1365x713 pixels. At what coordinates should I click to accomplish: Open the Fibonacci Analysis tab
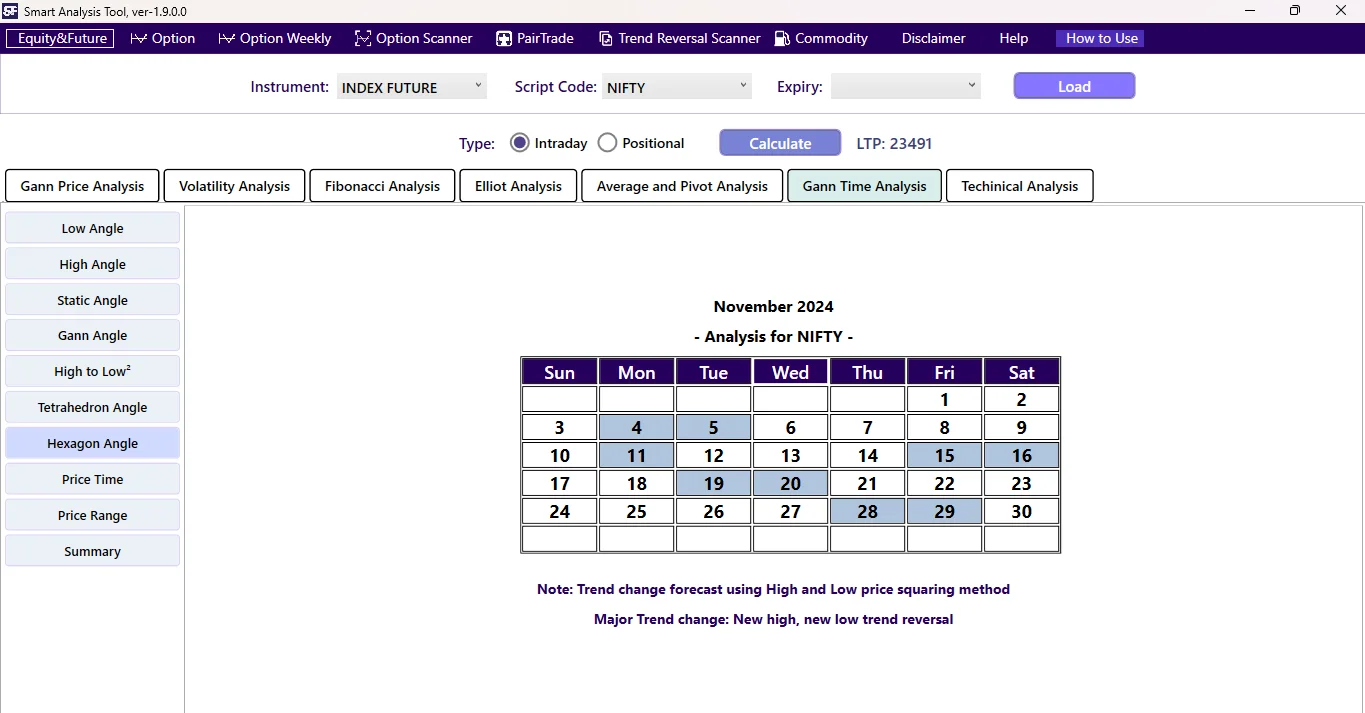coord(382,185)
